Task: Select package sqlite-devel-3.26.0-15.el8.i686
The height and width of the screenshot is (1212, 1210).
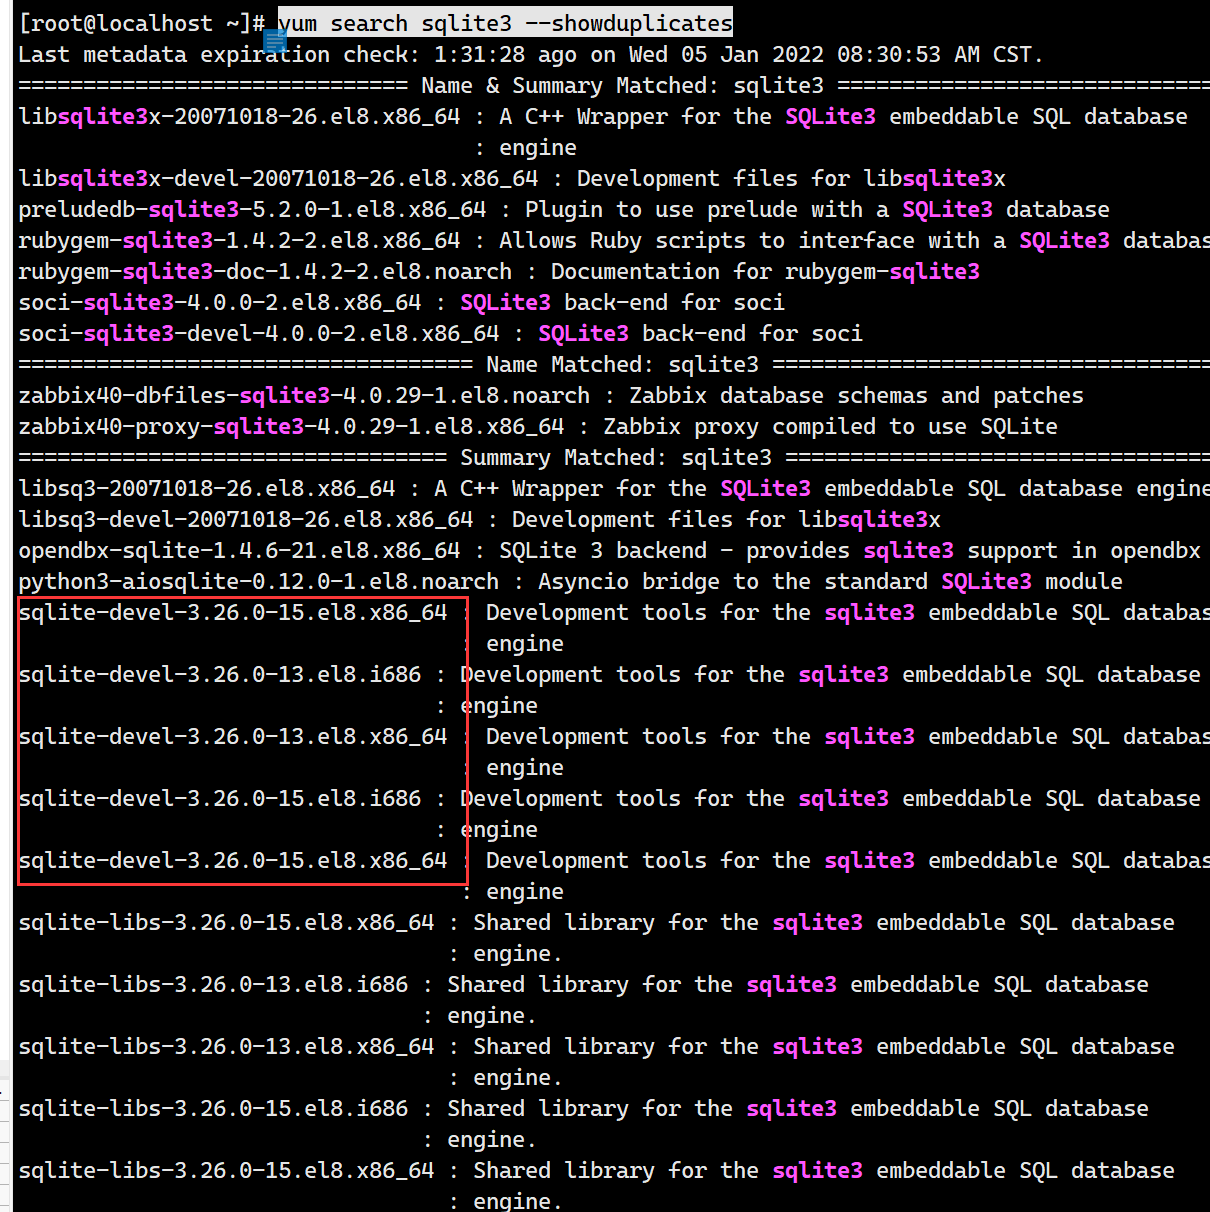Action: [220, 798]
